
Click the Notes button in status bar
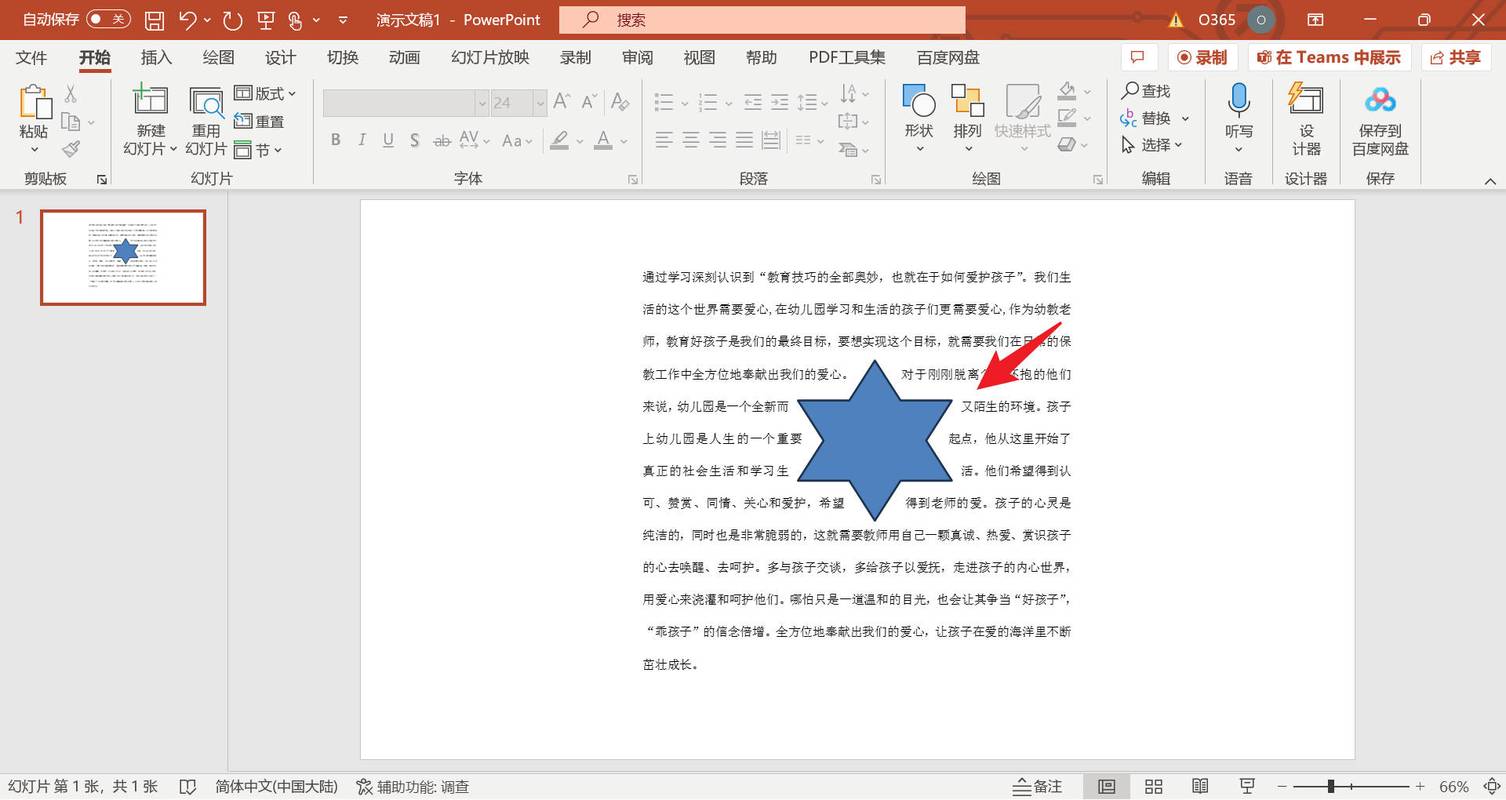pyautogui.click(x=1038, y=787)
